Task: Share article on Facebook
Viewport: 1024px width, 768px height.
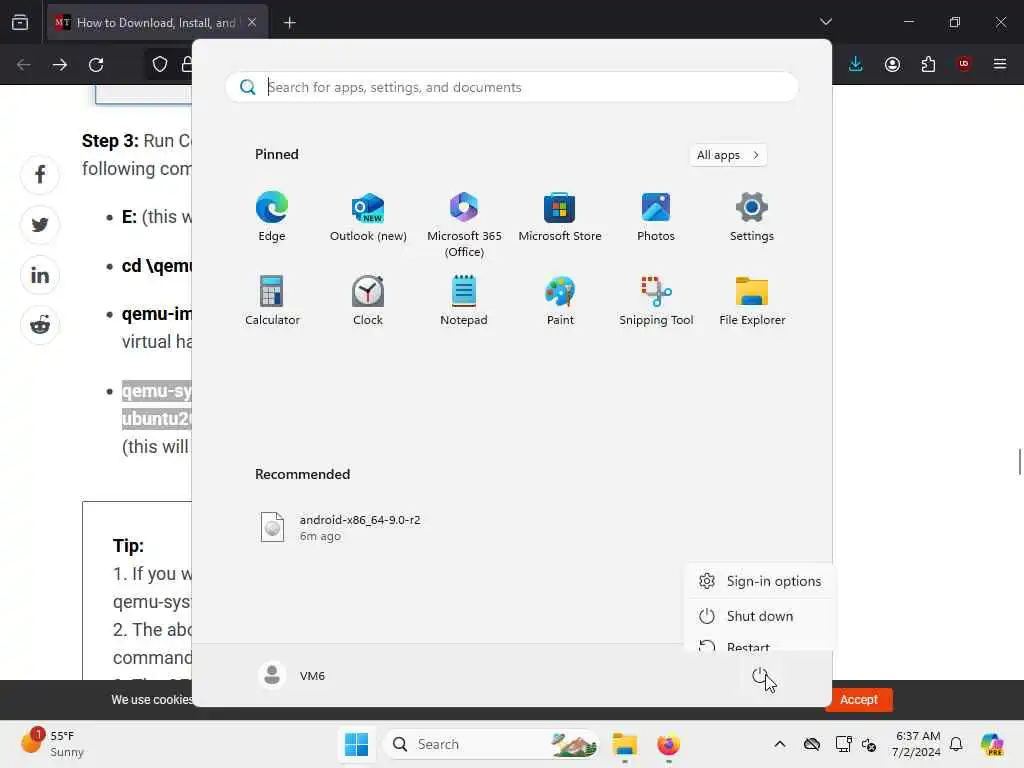Action: (x=40, y=174)
